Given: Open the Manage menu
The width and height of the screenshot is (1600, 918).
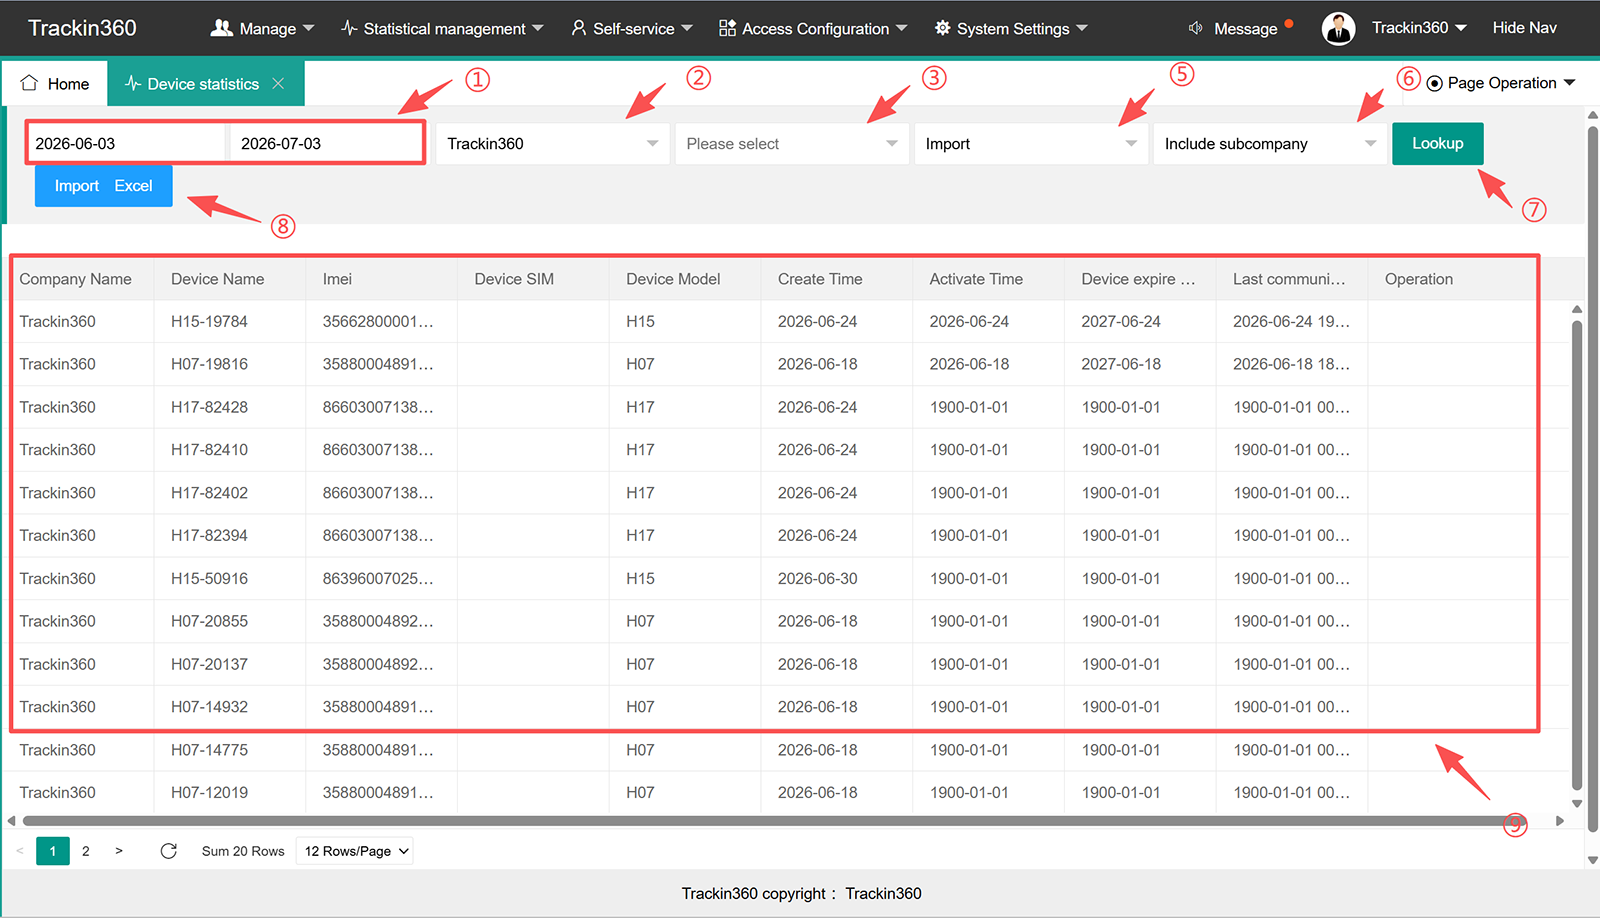Looking at the screenshot, I should tap(262, 28).
